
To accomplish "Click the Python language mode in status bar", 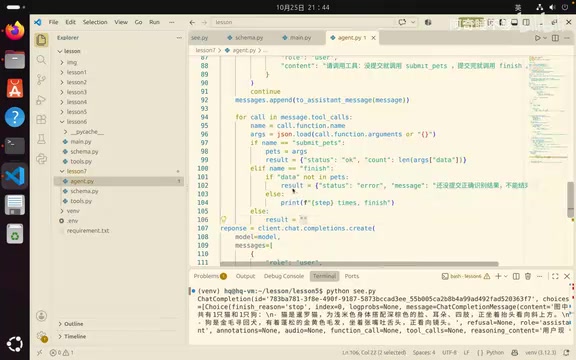I will coord(495,353).
